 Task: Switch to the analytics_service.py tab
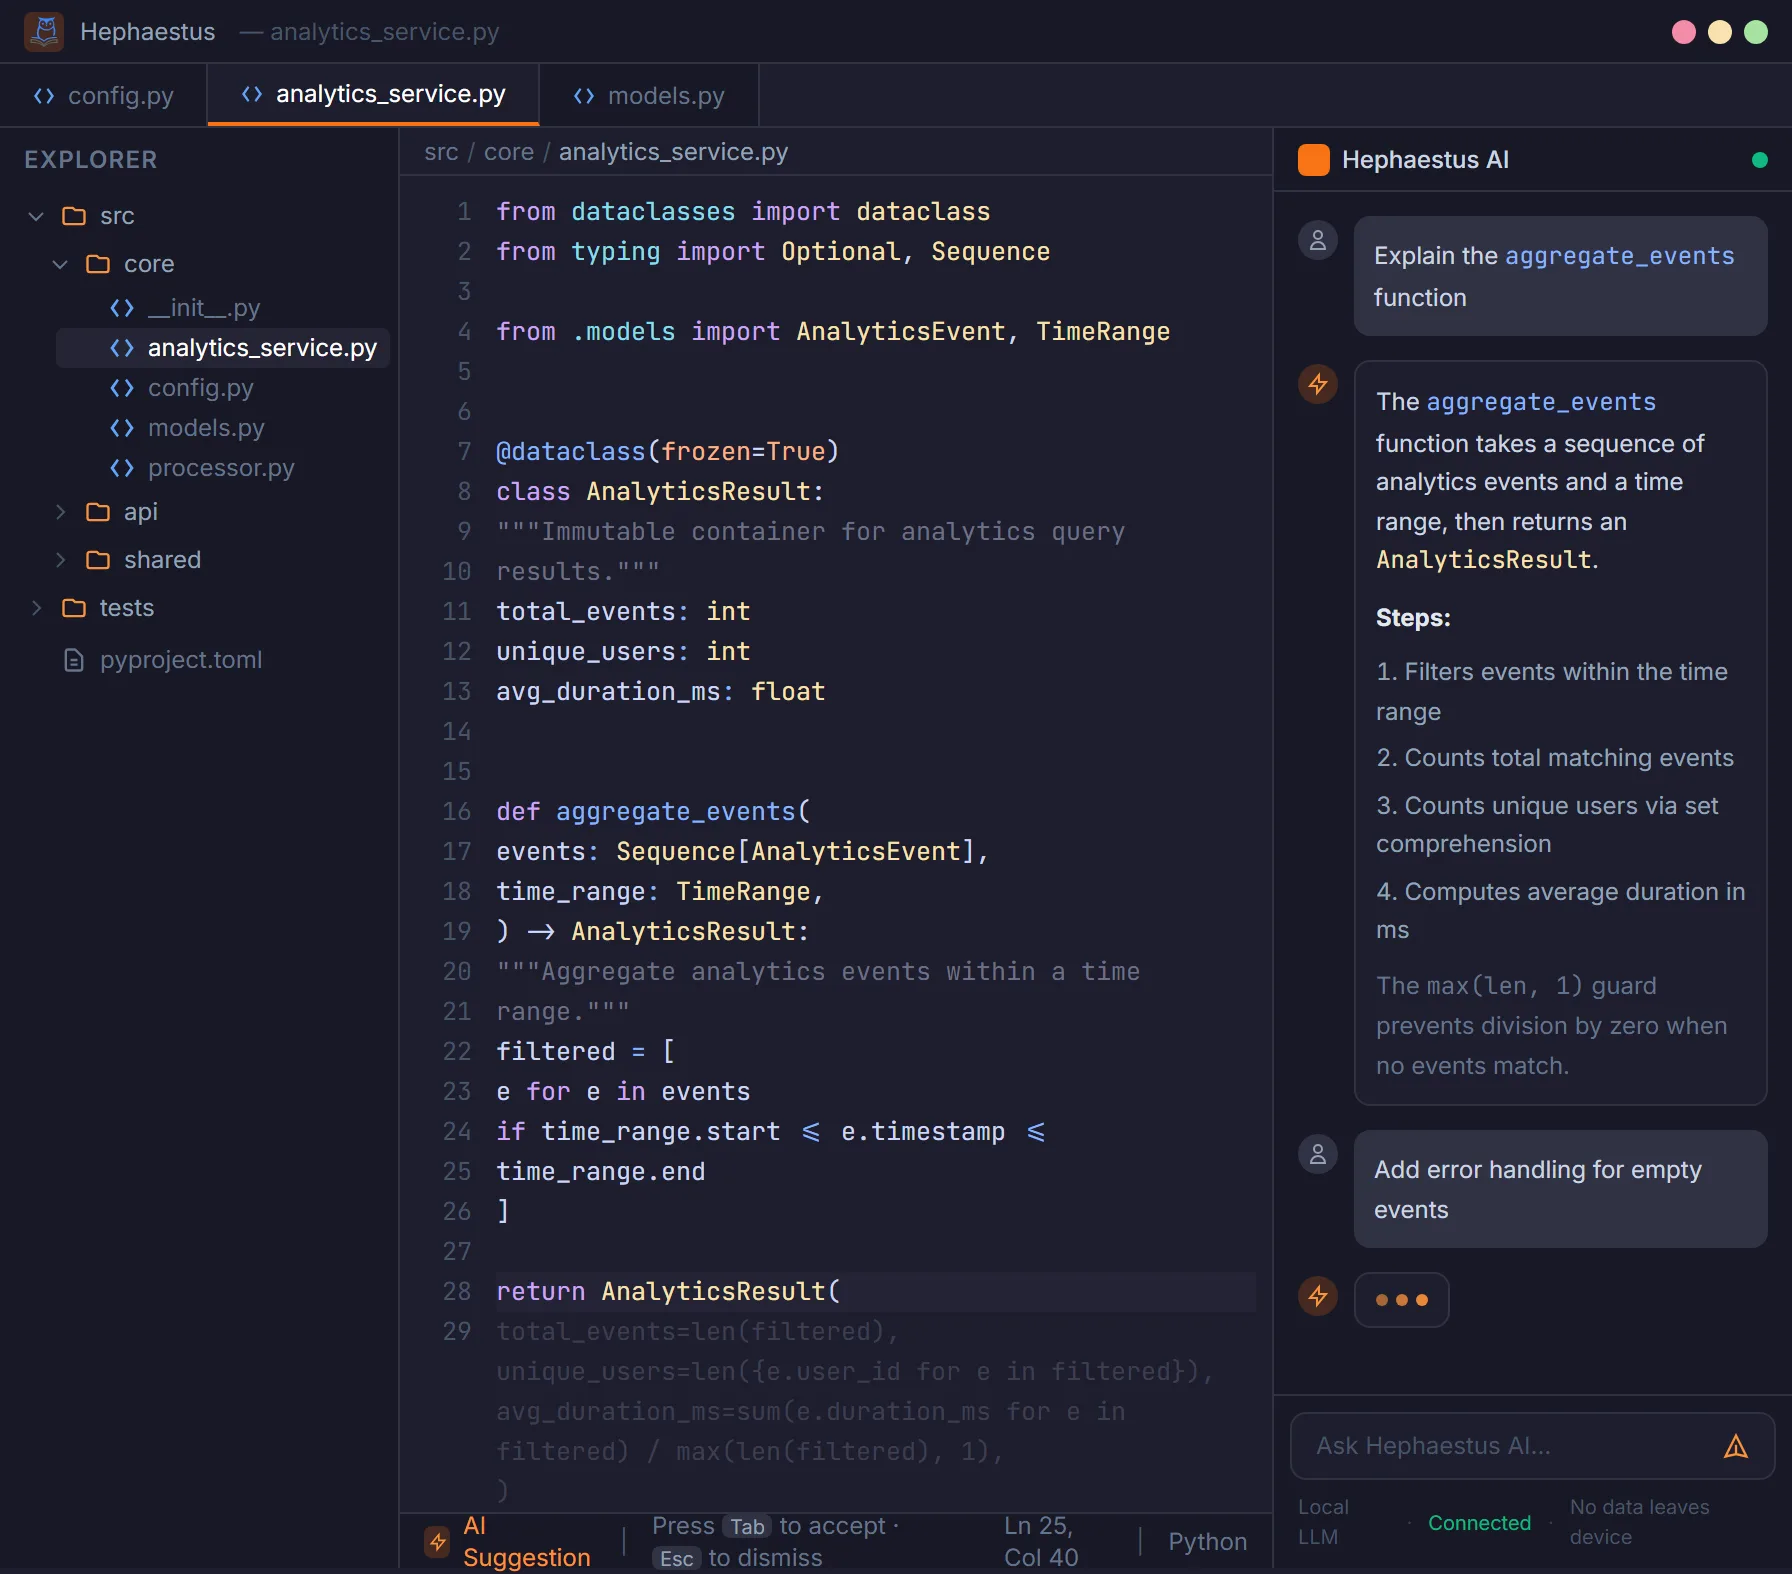[x=373, y=95]
